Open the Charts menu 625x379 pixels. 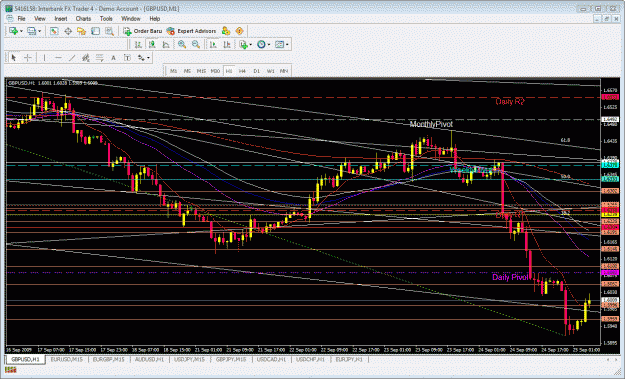(x=83, y=19)
